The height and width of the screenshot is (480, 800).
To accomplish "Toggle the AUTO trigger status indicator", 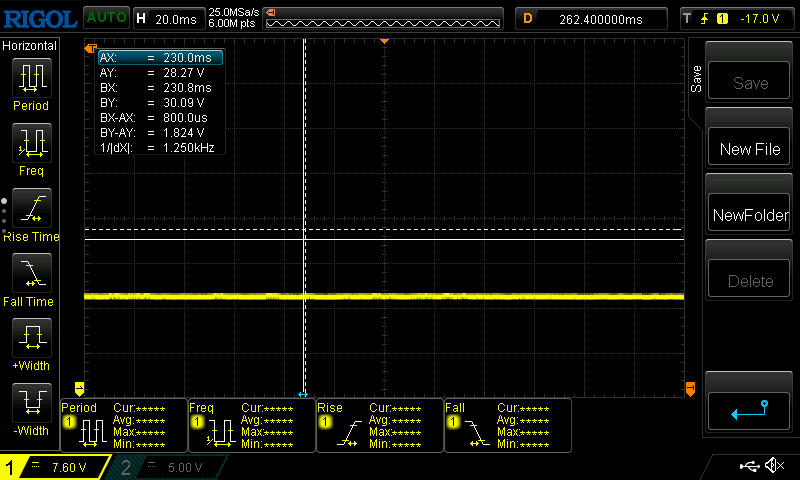I will (105, 18).
